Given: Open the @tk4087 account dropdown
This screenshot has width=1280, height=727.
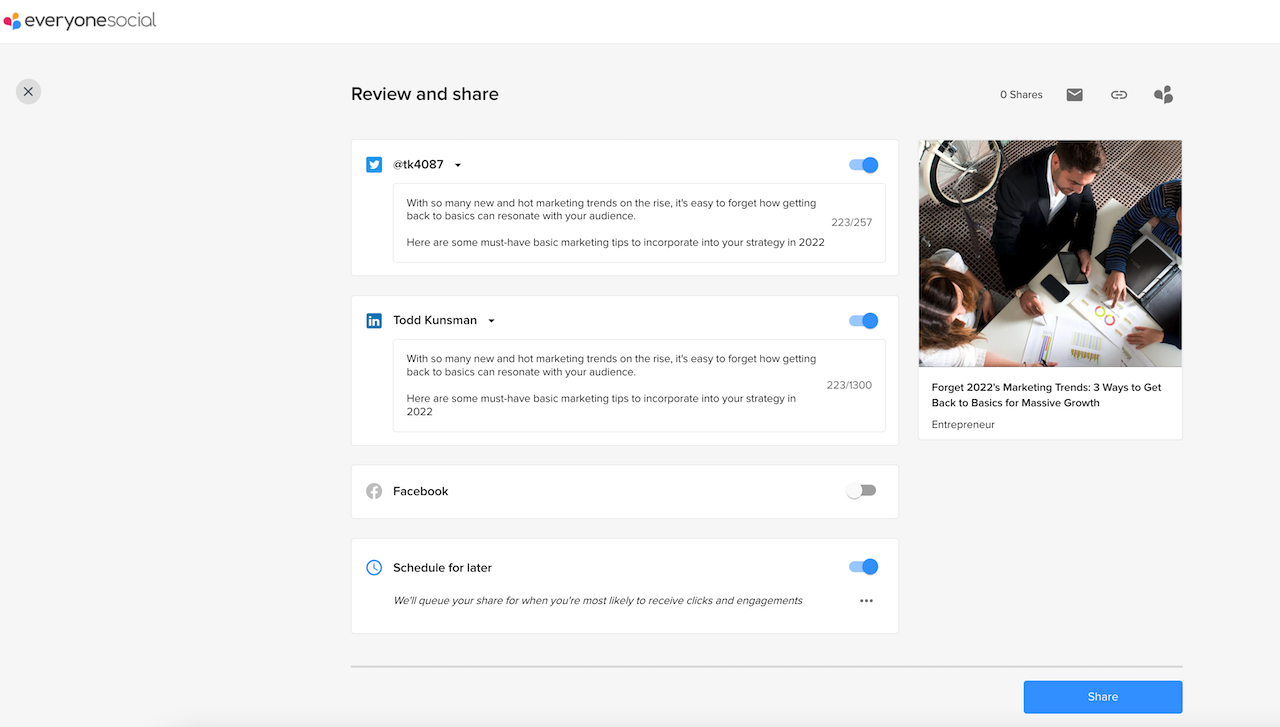Looking at the screenshot, I should coord(457,164).
